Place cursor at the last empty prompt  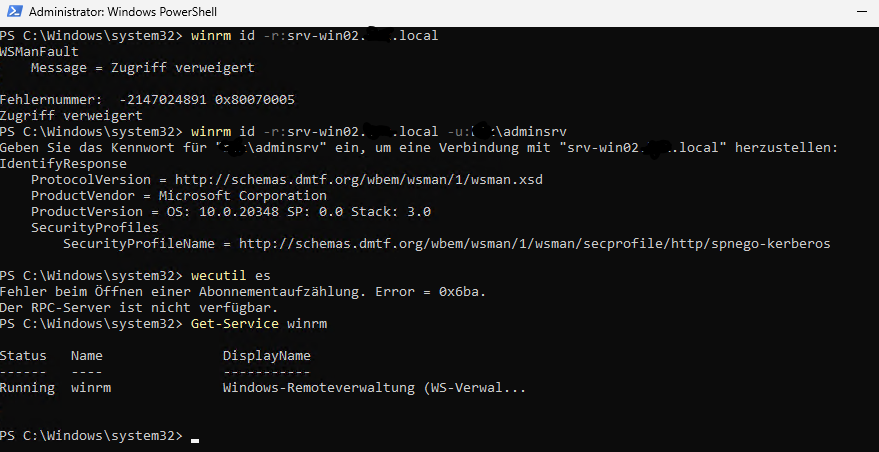coord(195,436)
